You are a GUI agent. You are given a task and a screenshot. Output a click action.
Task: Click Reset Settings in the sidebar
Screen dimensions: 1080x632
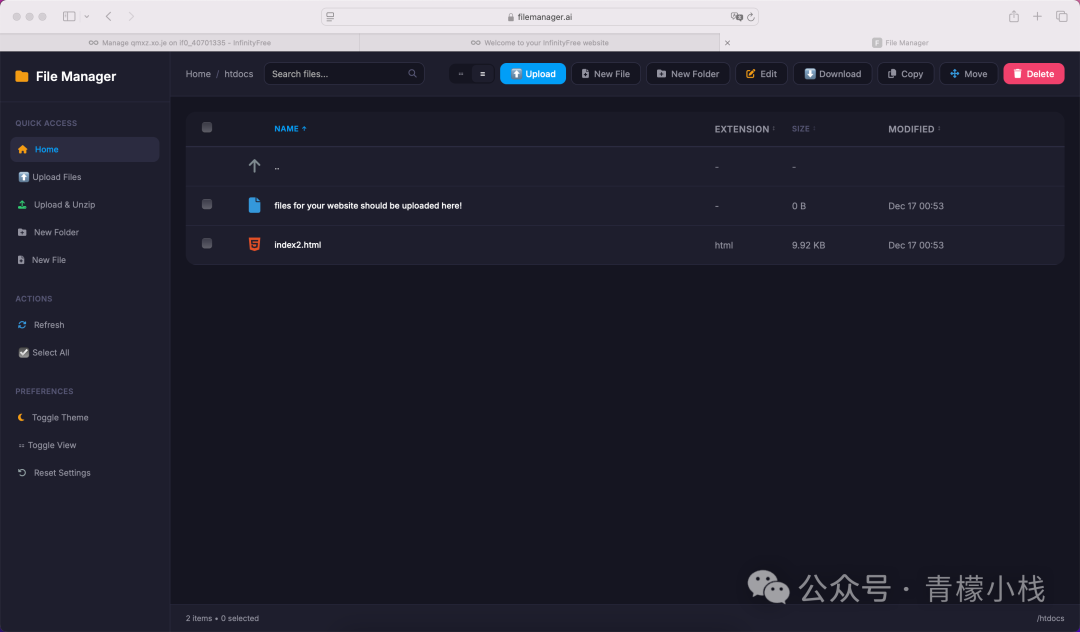click(85, 472)
